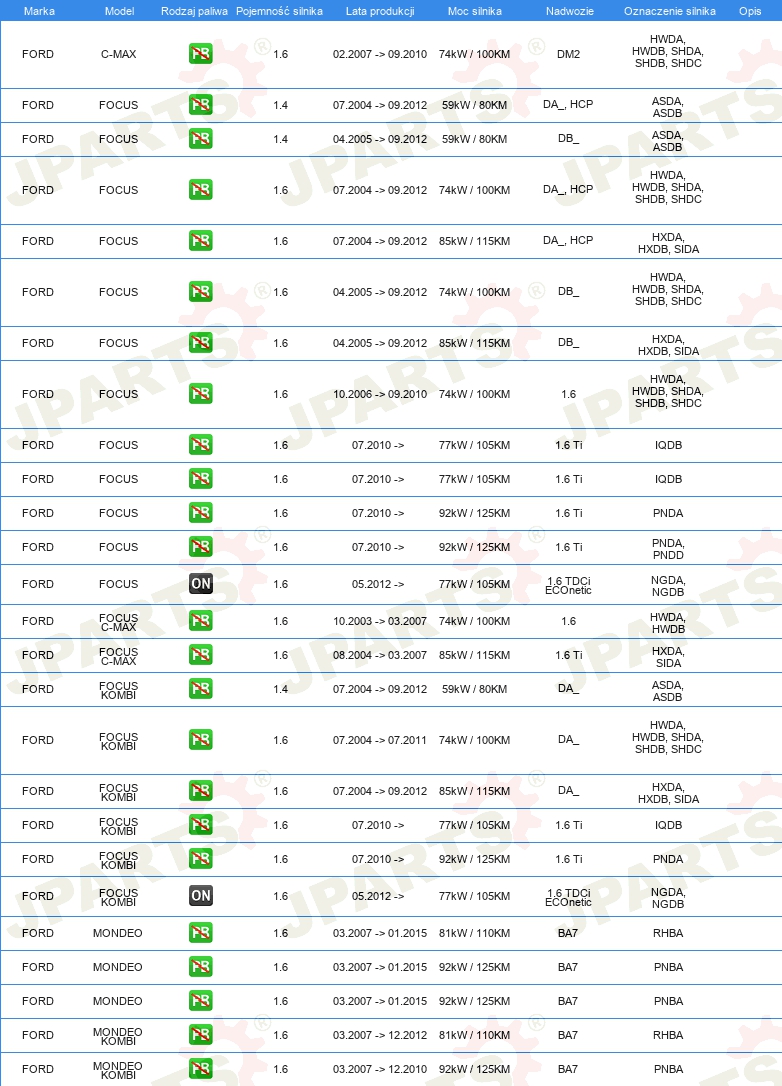Screen dimensions: 782x1086
Task: Click the 08.2004 -> 03.2007 production years cell
Action: (x=380, y=655)
